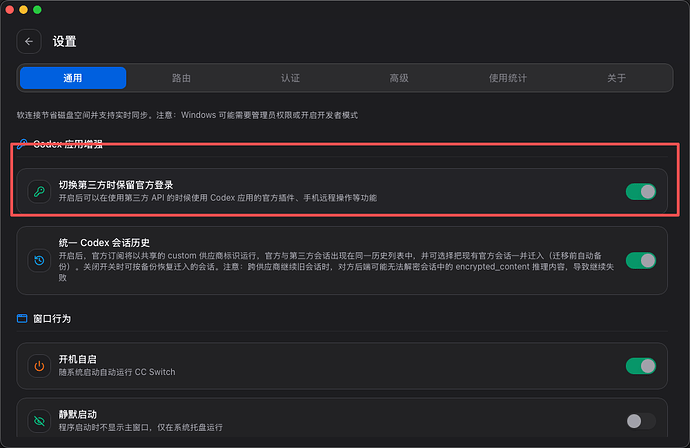Click the blue history clock icon
The image size is (690, 448).
click(x=39, y=261)
